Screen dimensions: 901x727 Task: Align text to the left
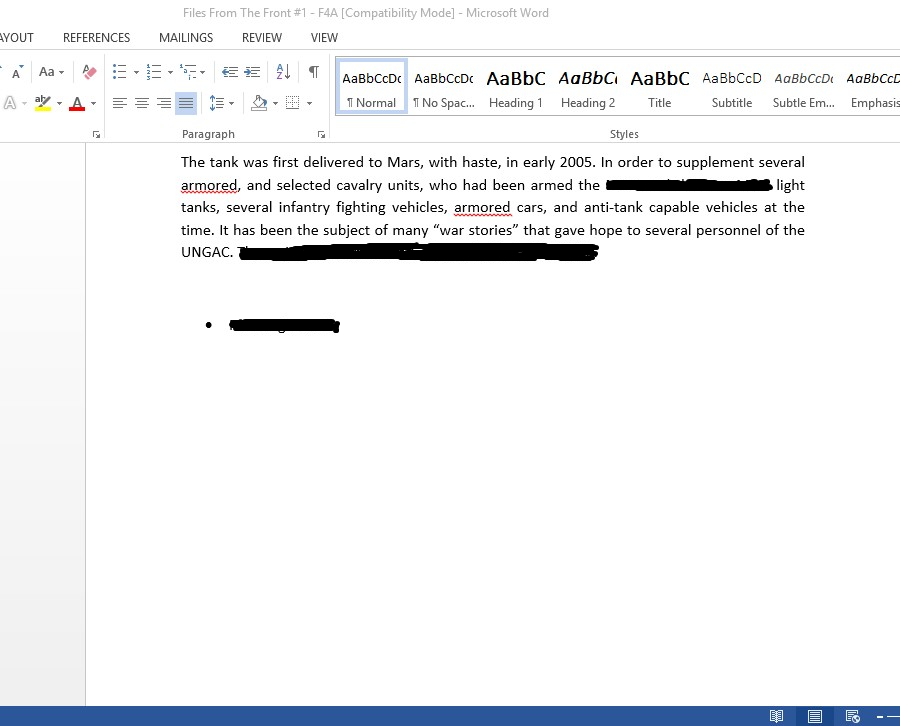coord(120,103)
